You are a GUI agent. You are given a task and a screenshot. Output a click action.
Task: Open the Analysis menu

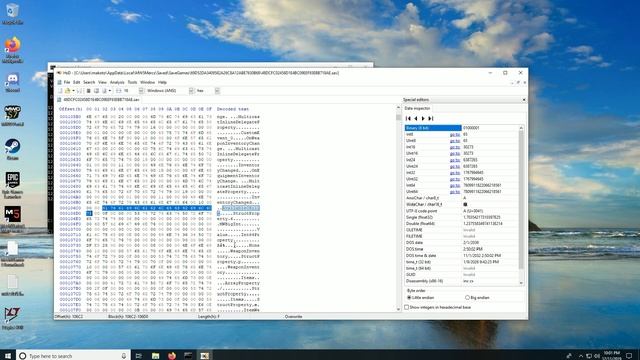[117, 82]
